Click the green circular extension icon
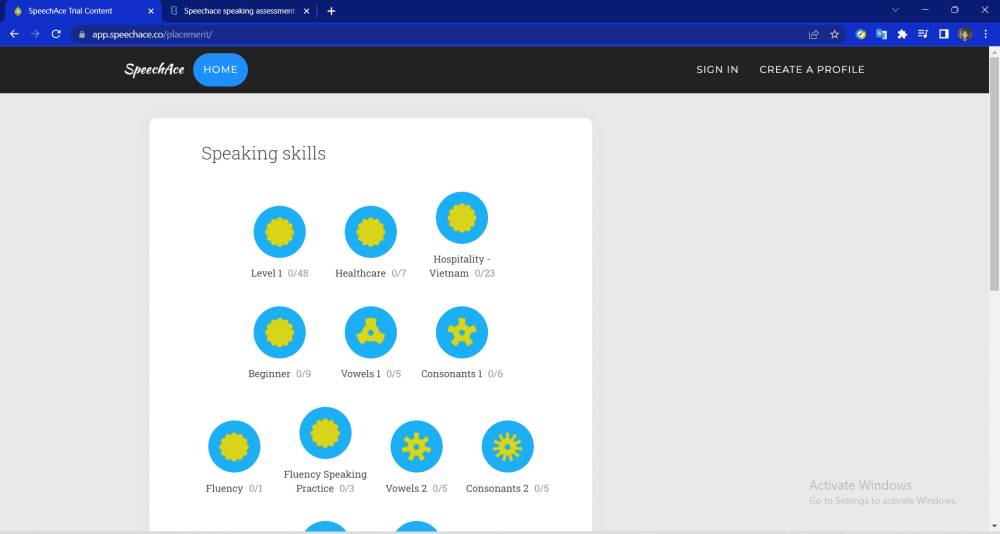Image resolution: width=1000 pixels, height=534 pixels. click(861, 34)
